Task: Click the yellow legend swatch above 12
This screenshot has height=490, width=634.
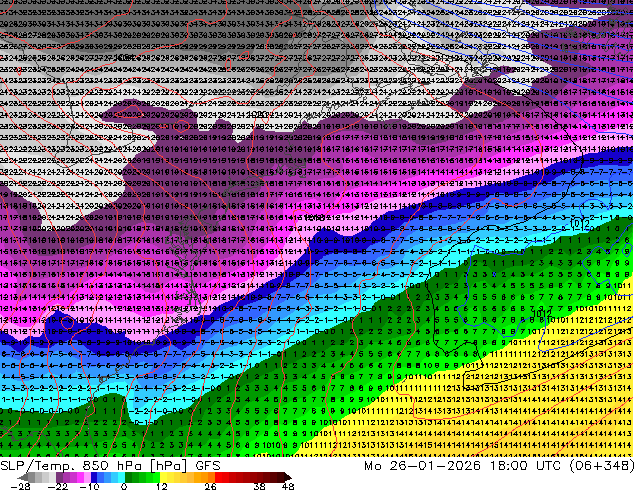Action: click(x=163, y=477)
